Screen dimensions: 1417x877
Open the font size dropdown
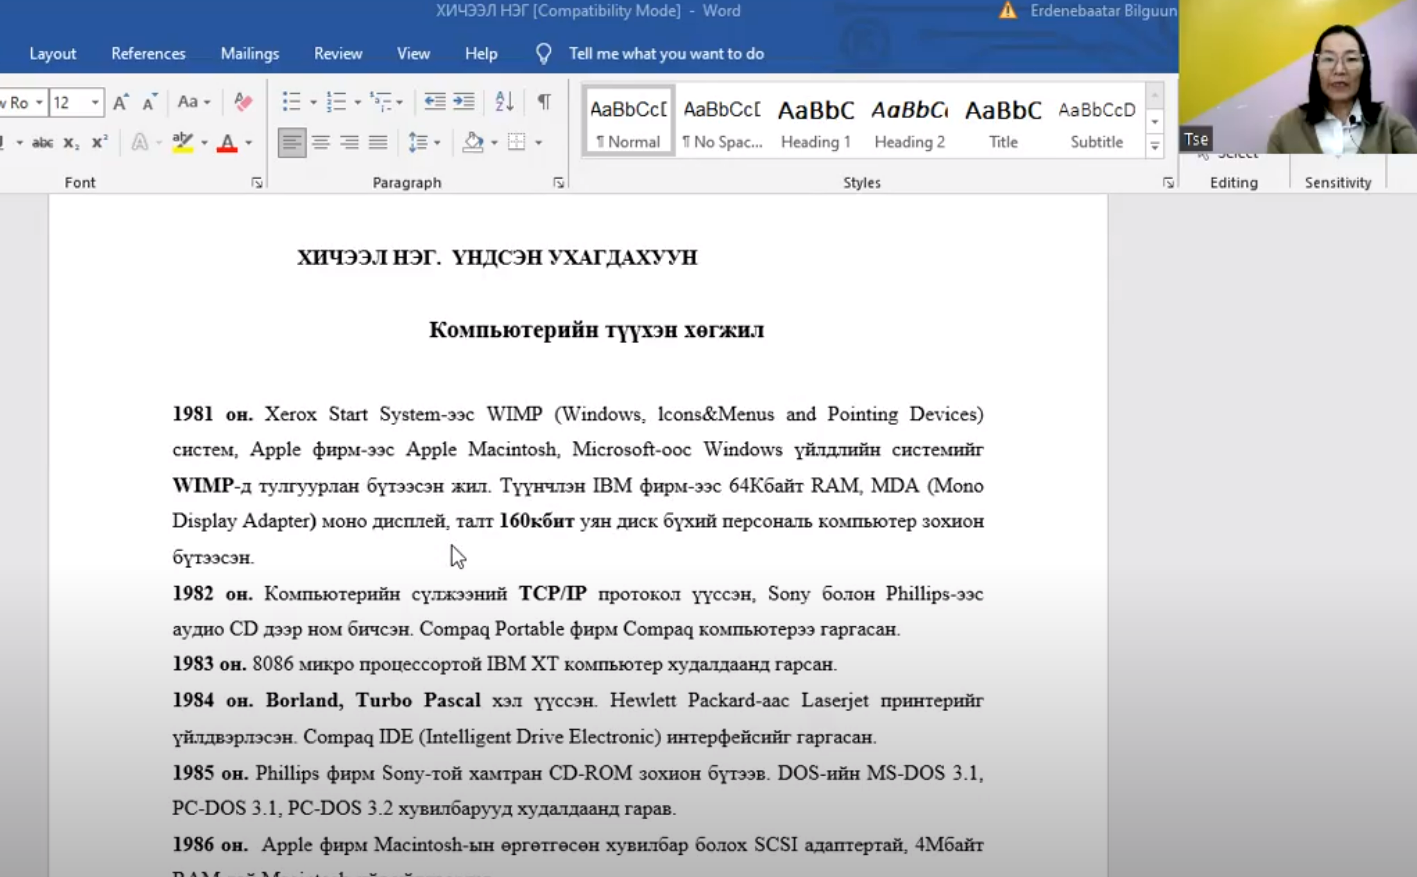coord(96,102)
